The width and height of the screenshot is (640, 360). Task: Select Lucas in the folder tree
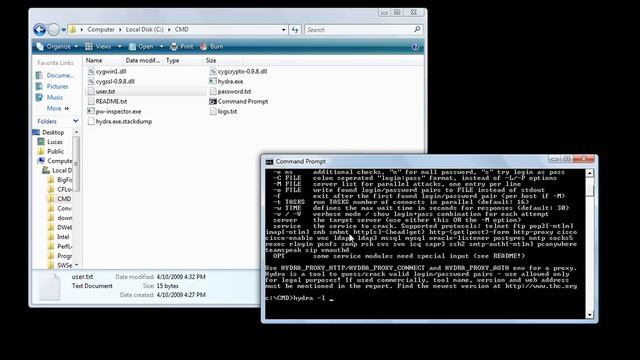pos(55,142)
